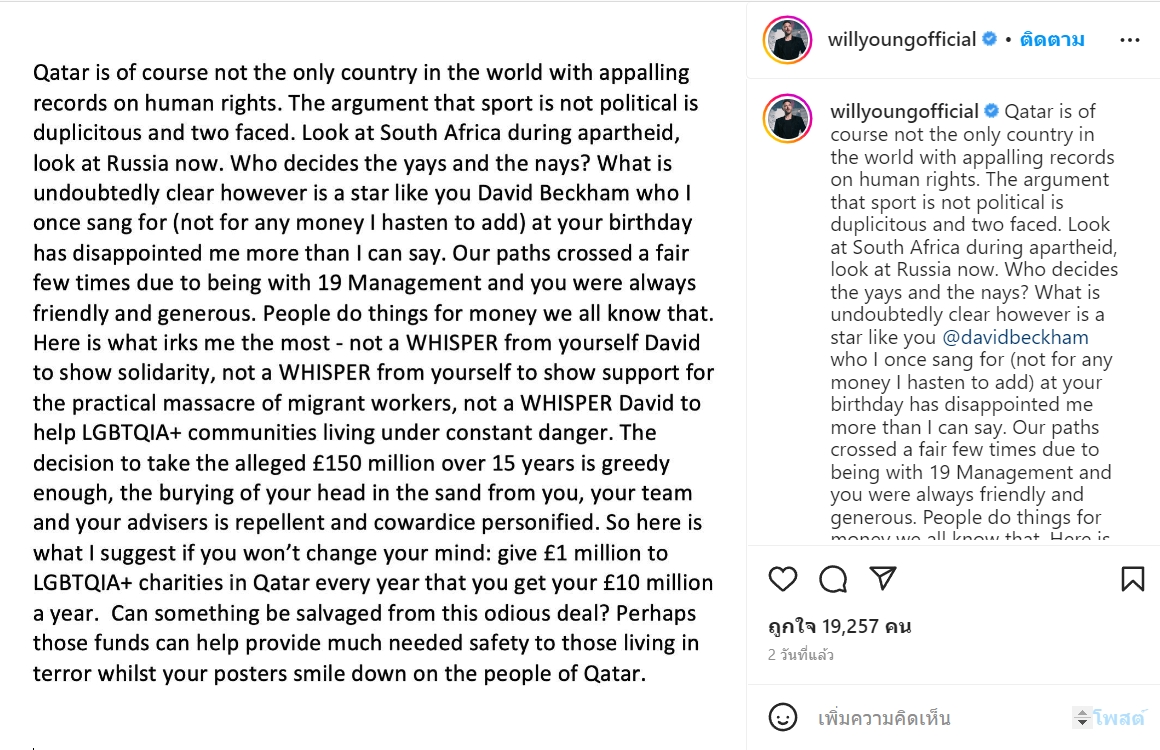
Task: Save the post with the bookmark icon
Action: click(x=1133, y=579)
